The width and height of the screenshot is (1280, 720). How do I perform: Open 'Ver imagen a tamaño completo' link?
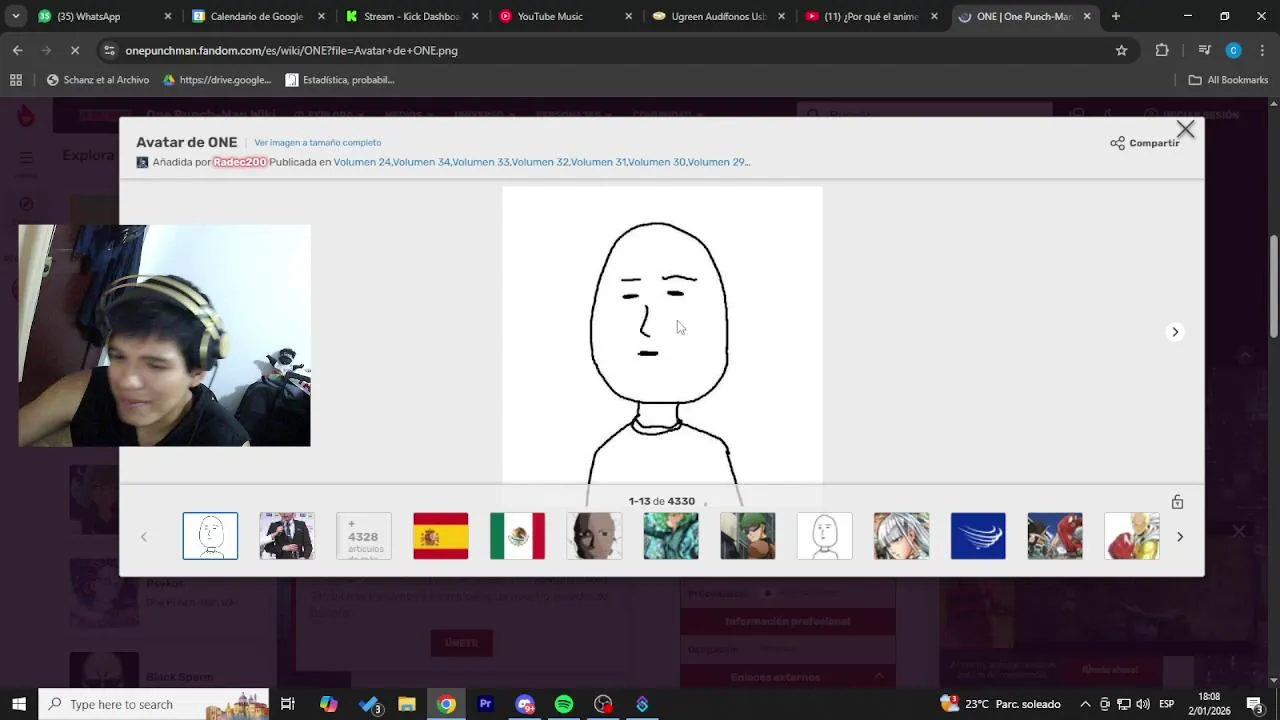click(x=318, y=143)
